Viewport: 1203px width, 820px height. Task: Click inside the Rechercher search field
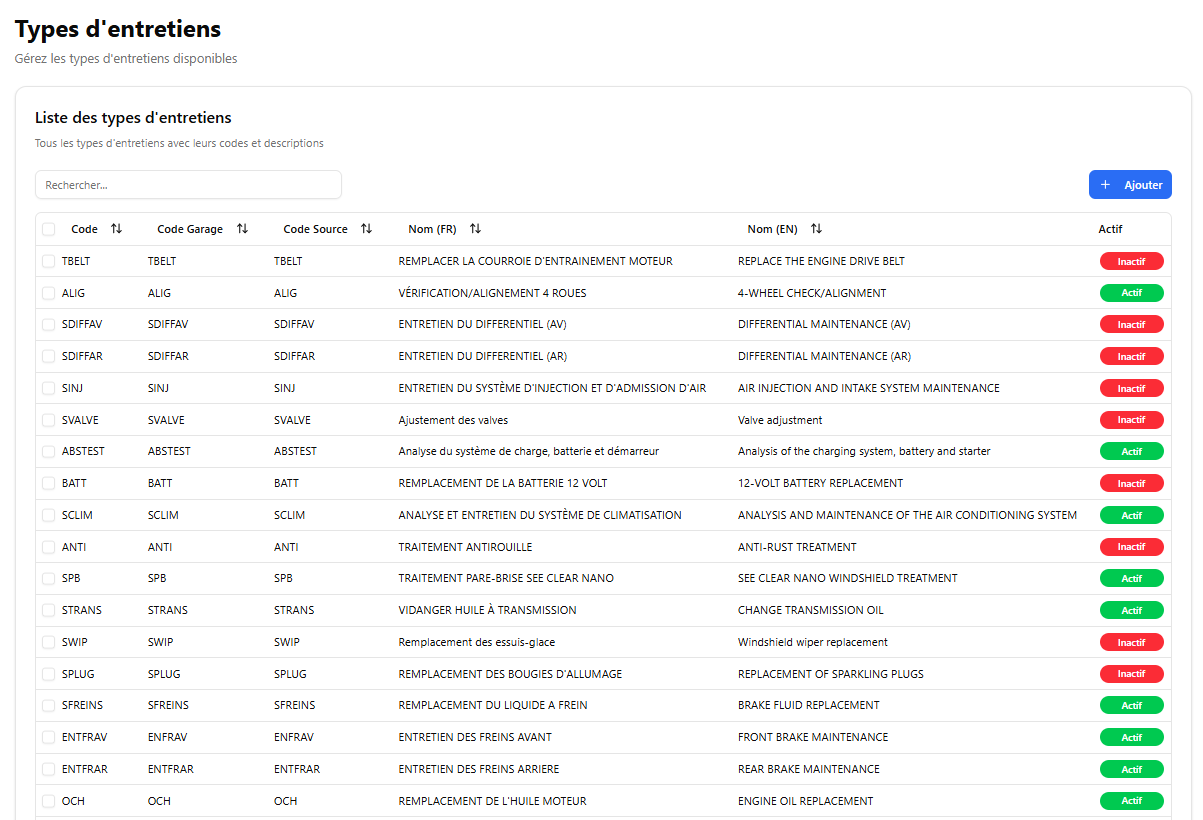[188, 185]
